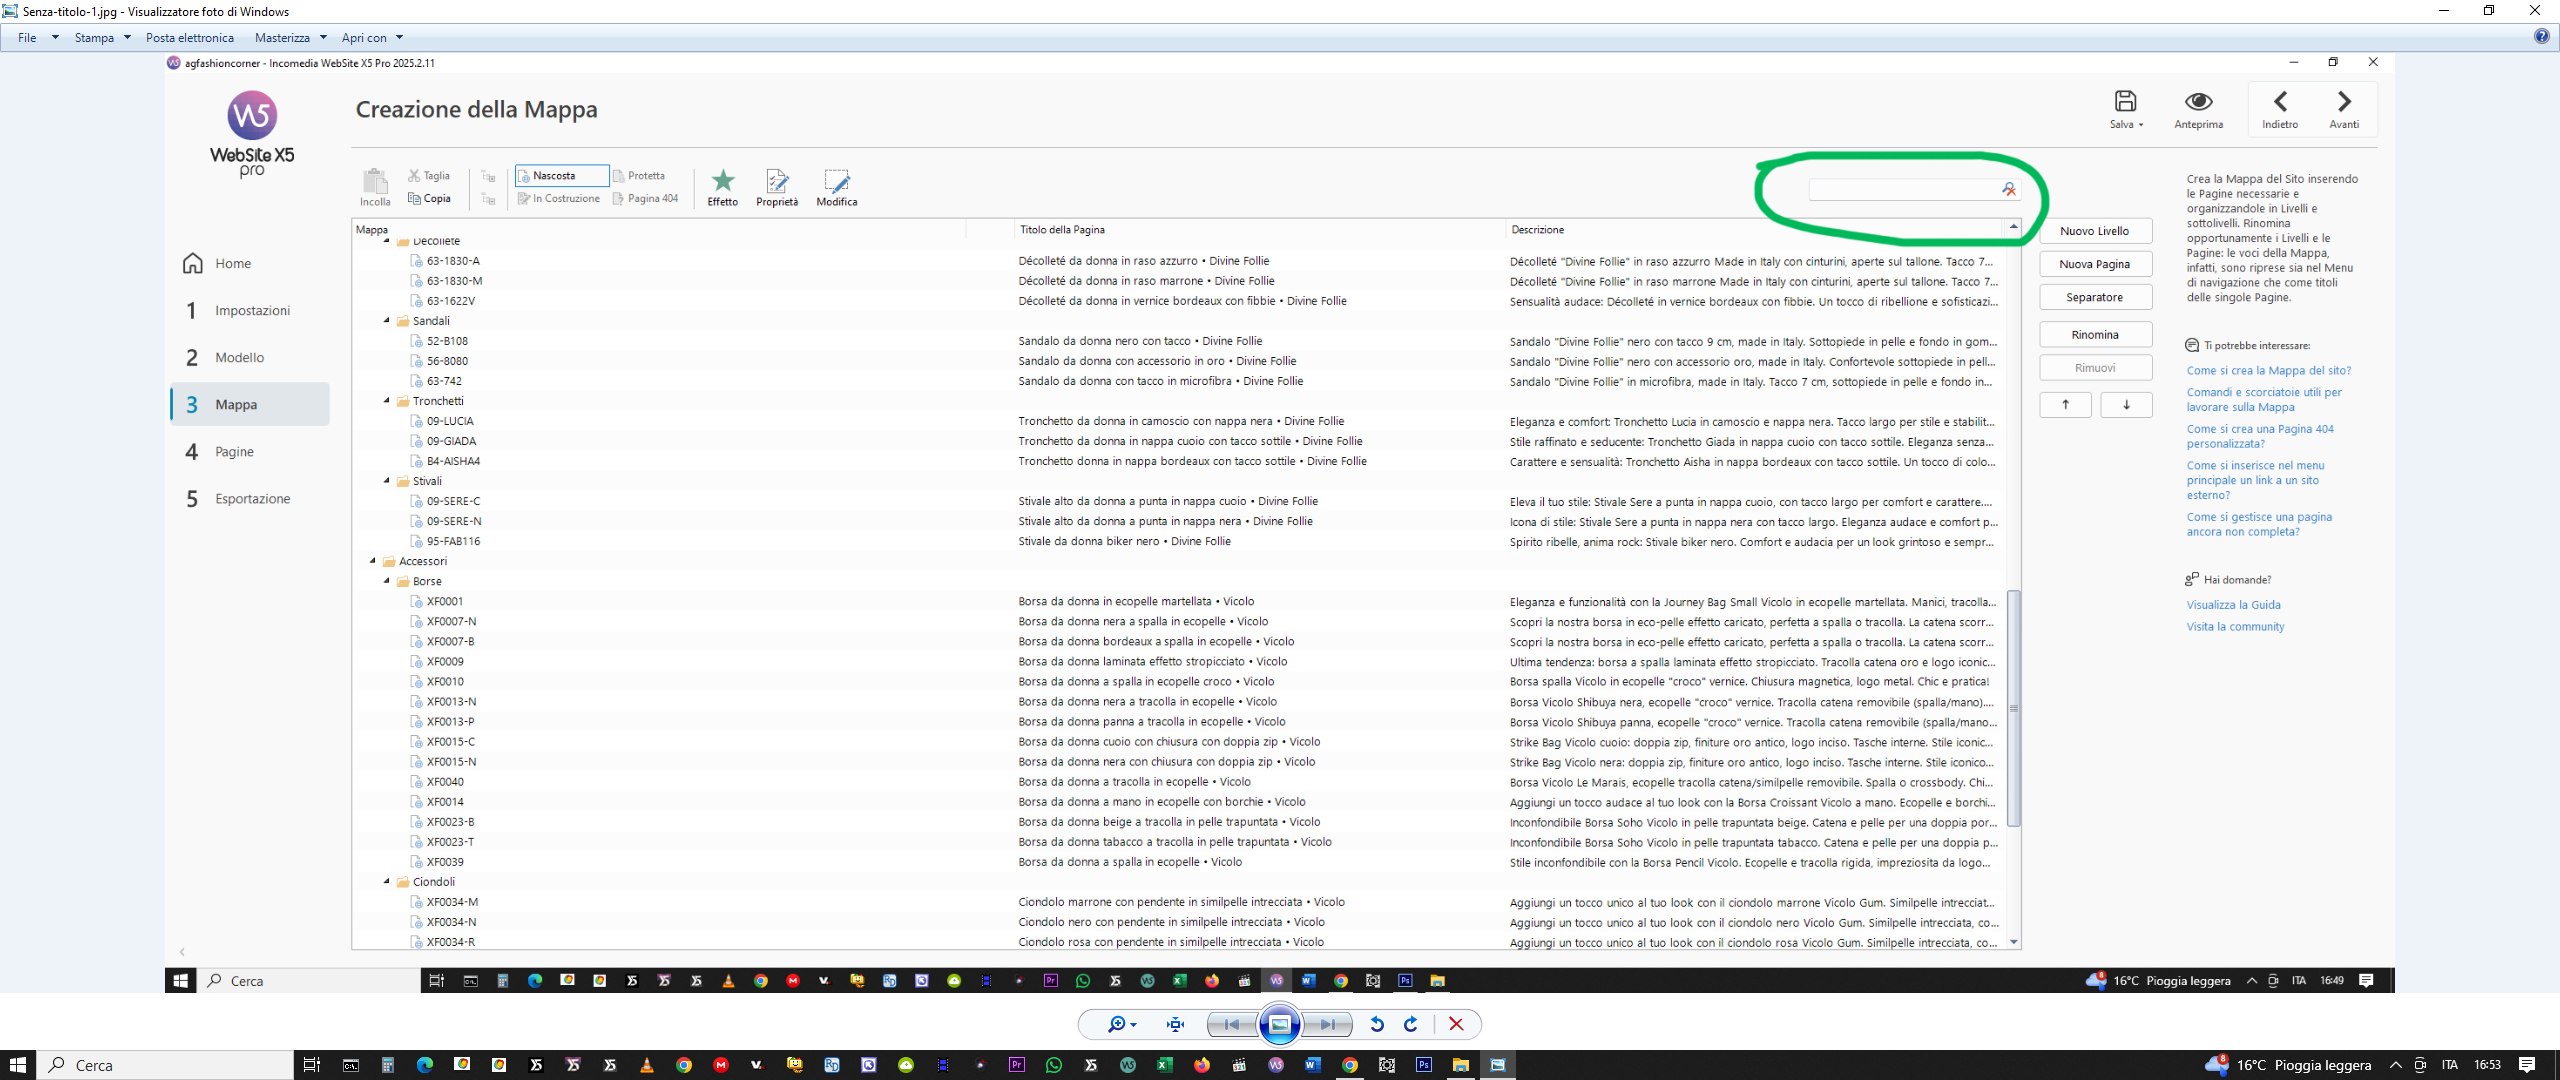Viewport: 2560px width, 1080px height.
Task: Click the Copia toolbar icon
Action: click(x=430, y=199)
